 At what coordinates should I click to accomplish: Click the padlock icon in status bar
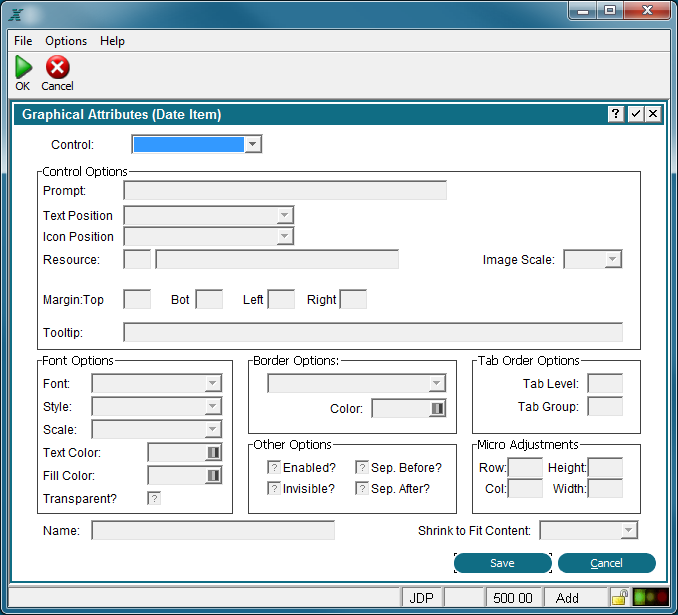(620, 598)
